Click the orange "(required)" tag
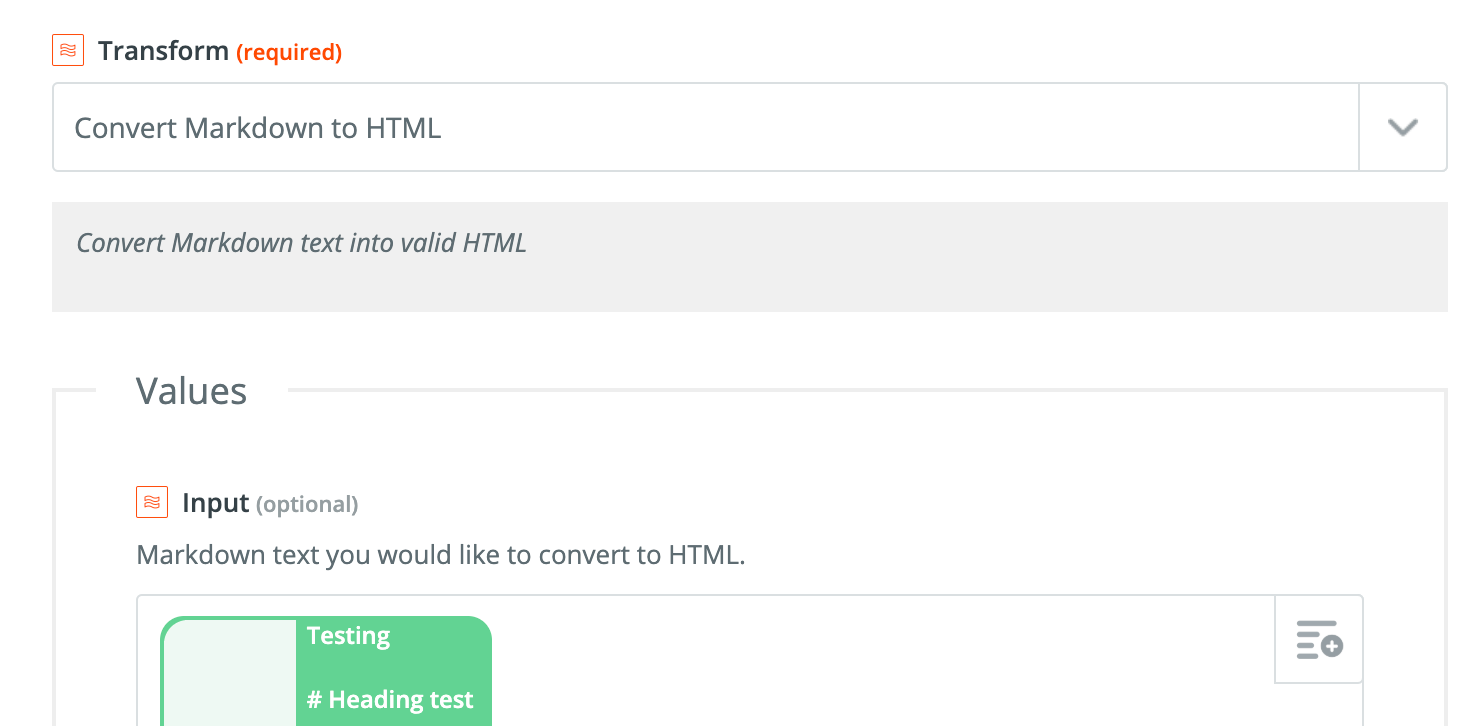The width and height of the screenshot is (1478, 726). tap(289, 52)
